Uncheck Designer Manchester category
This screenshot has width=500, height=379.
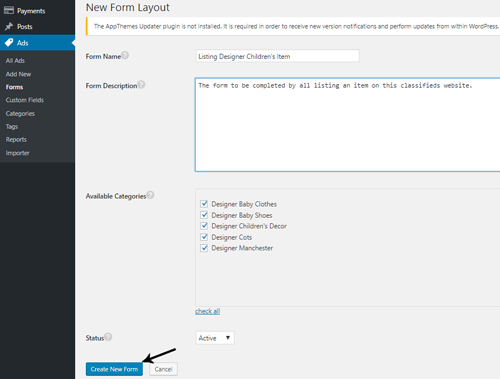coord(204,248)
